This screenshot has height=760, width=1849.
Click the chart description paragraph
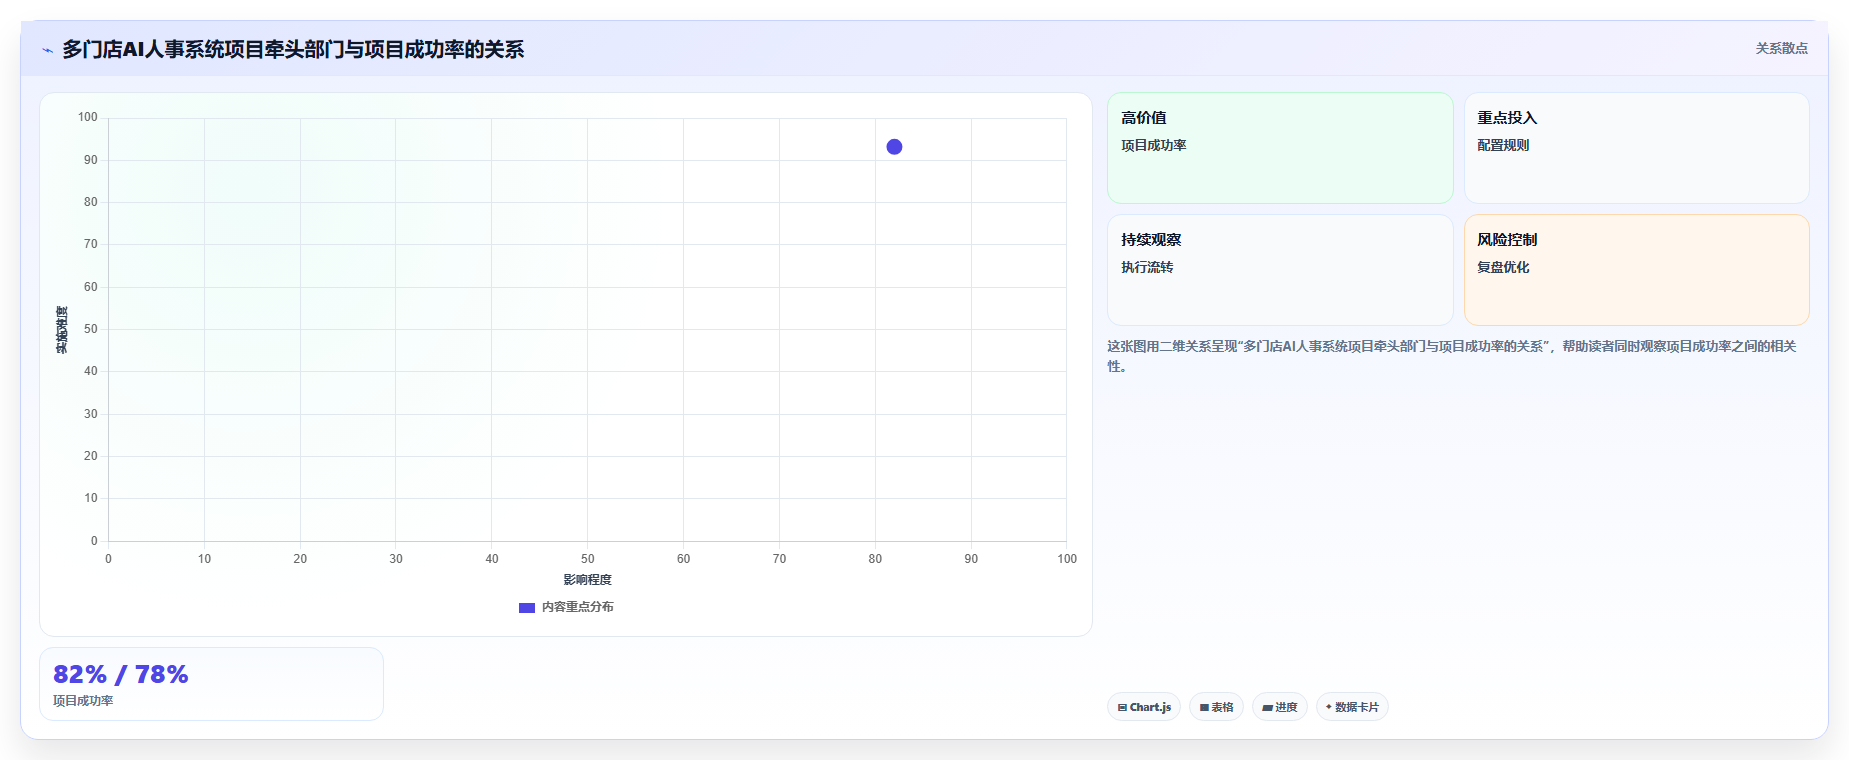coord(1452,356)
